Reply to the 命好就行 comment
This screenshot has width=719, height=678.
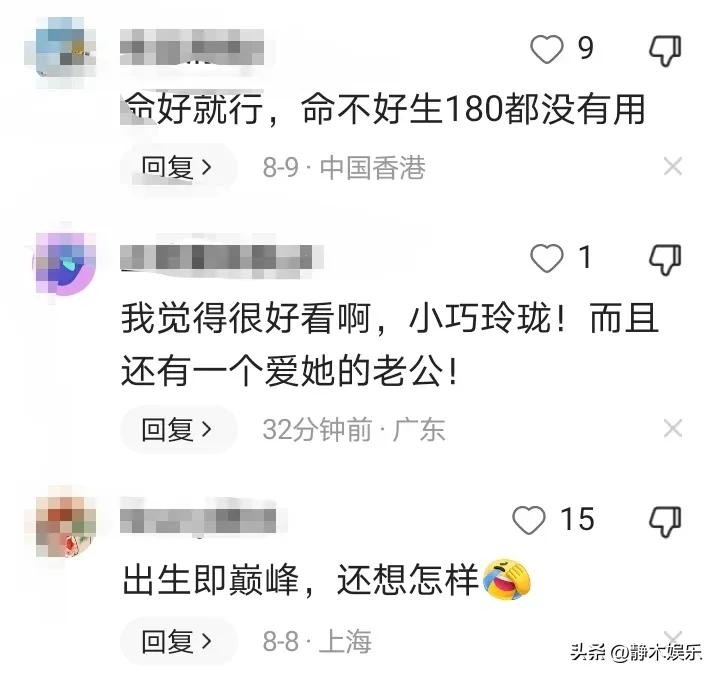click(178, 167)
